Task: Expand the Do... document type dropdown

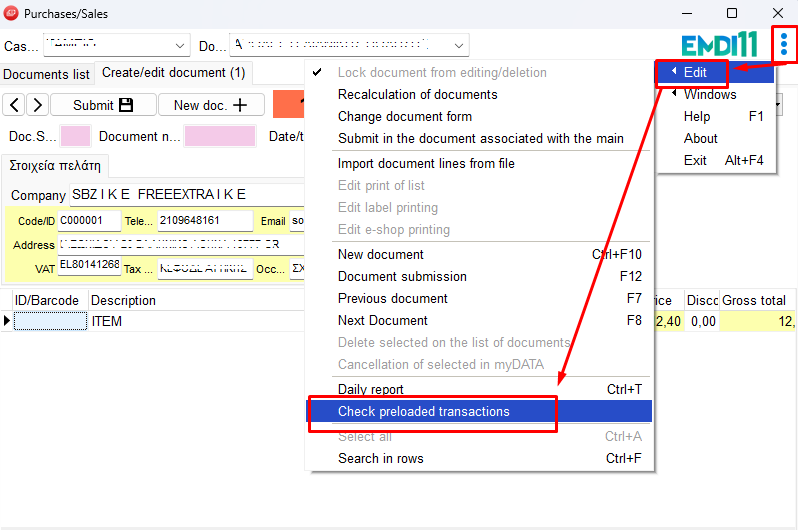Action: 459,46
